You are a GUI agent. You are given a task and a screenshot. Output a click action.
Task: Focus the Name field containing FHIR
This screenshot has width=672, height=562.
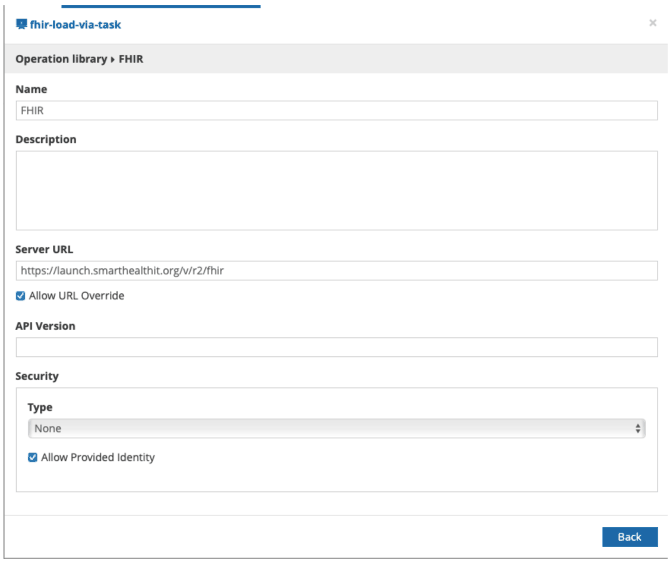coord(336,111)
